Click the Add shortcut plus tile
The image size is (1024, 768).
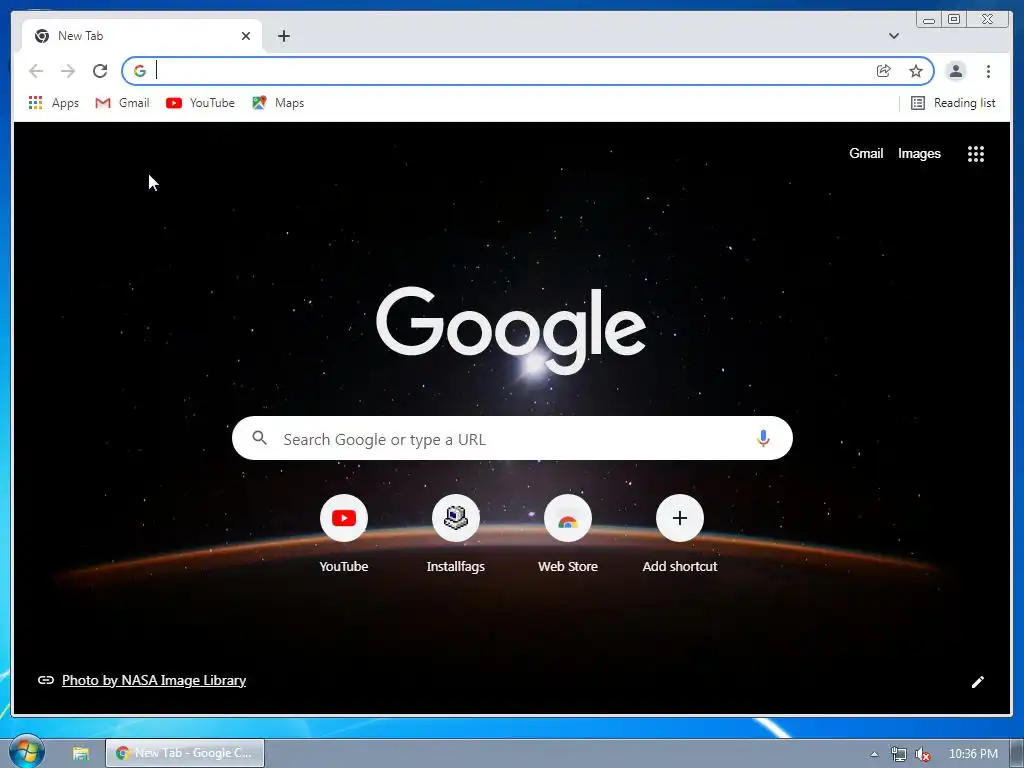[x=680, y=535]
